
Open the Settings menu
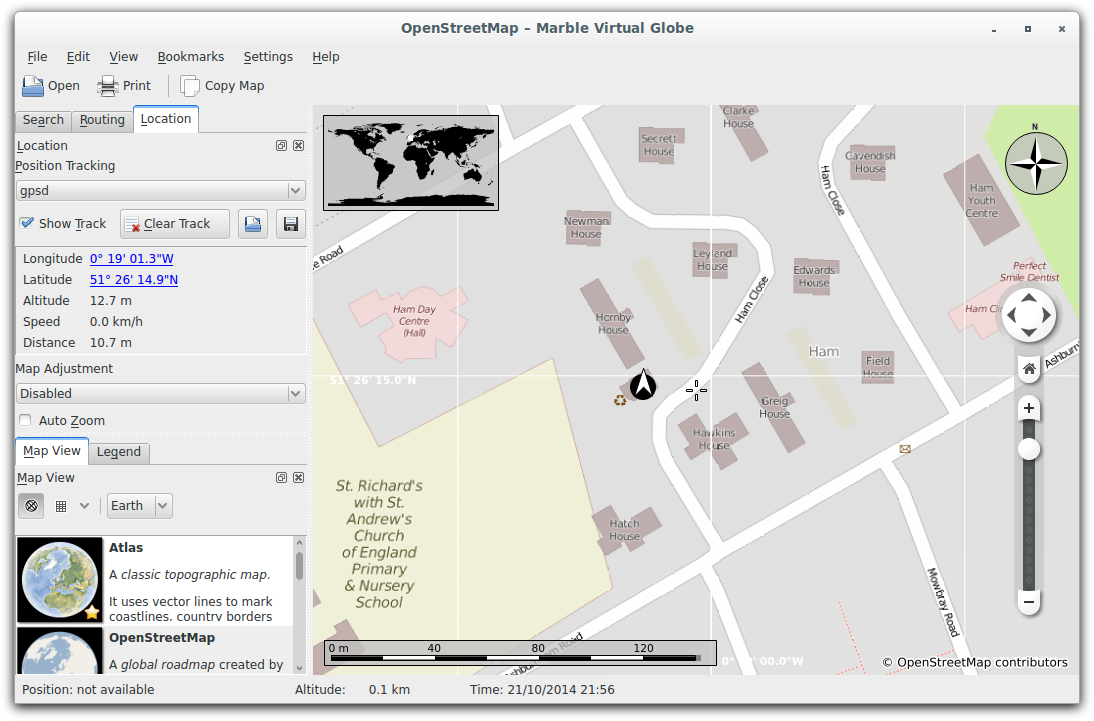coord(268,57)
